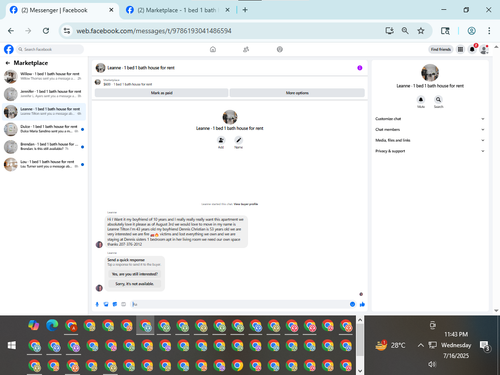Expand Chat members section
The image size is (500, 375).
pos(430,129)
